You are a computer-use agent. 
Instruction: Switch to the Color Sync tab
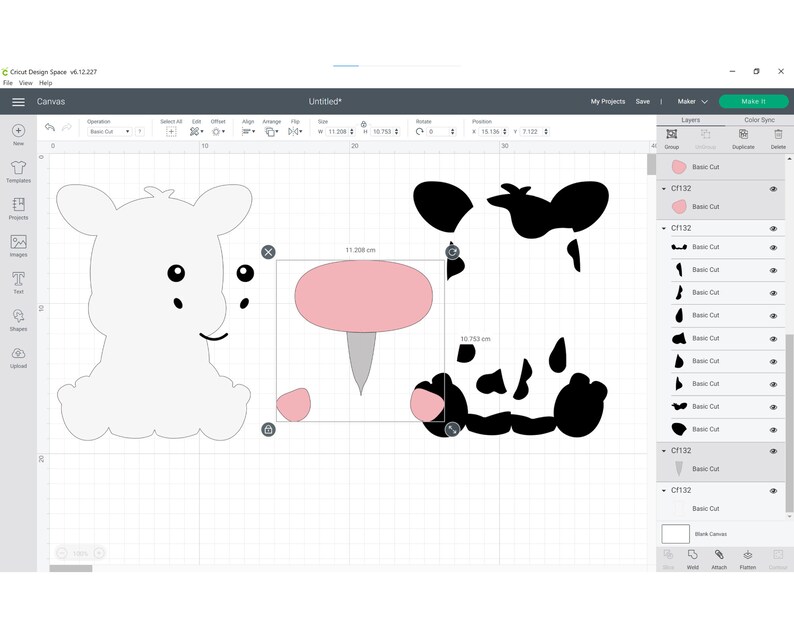[759, 120]
